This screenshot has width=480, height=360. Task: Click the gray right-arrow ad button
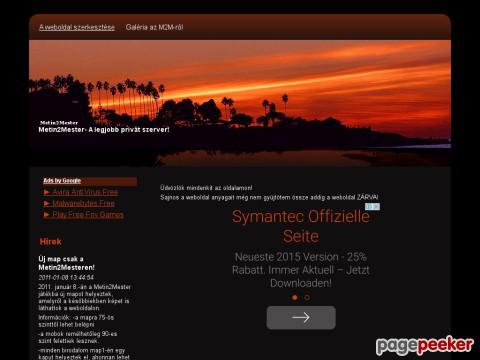pyautogui.click(x=301, y=318)
